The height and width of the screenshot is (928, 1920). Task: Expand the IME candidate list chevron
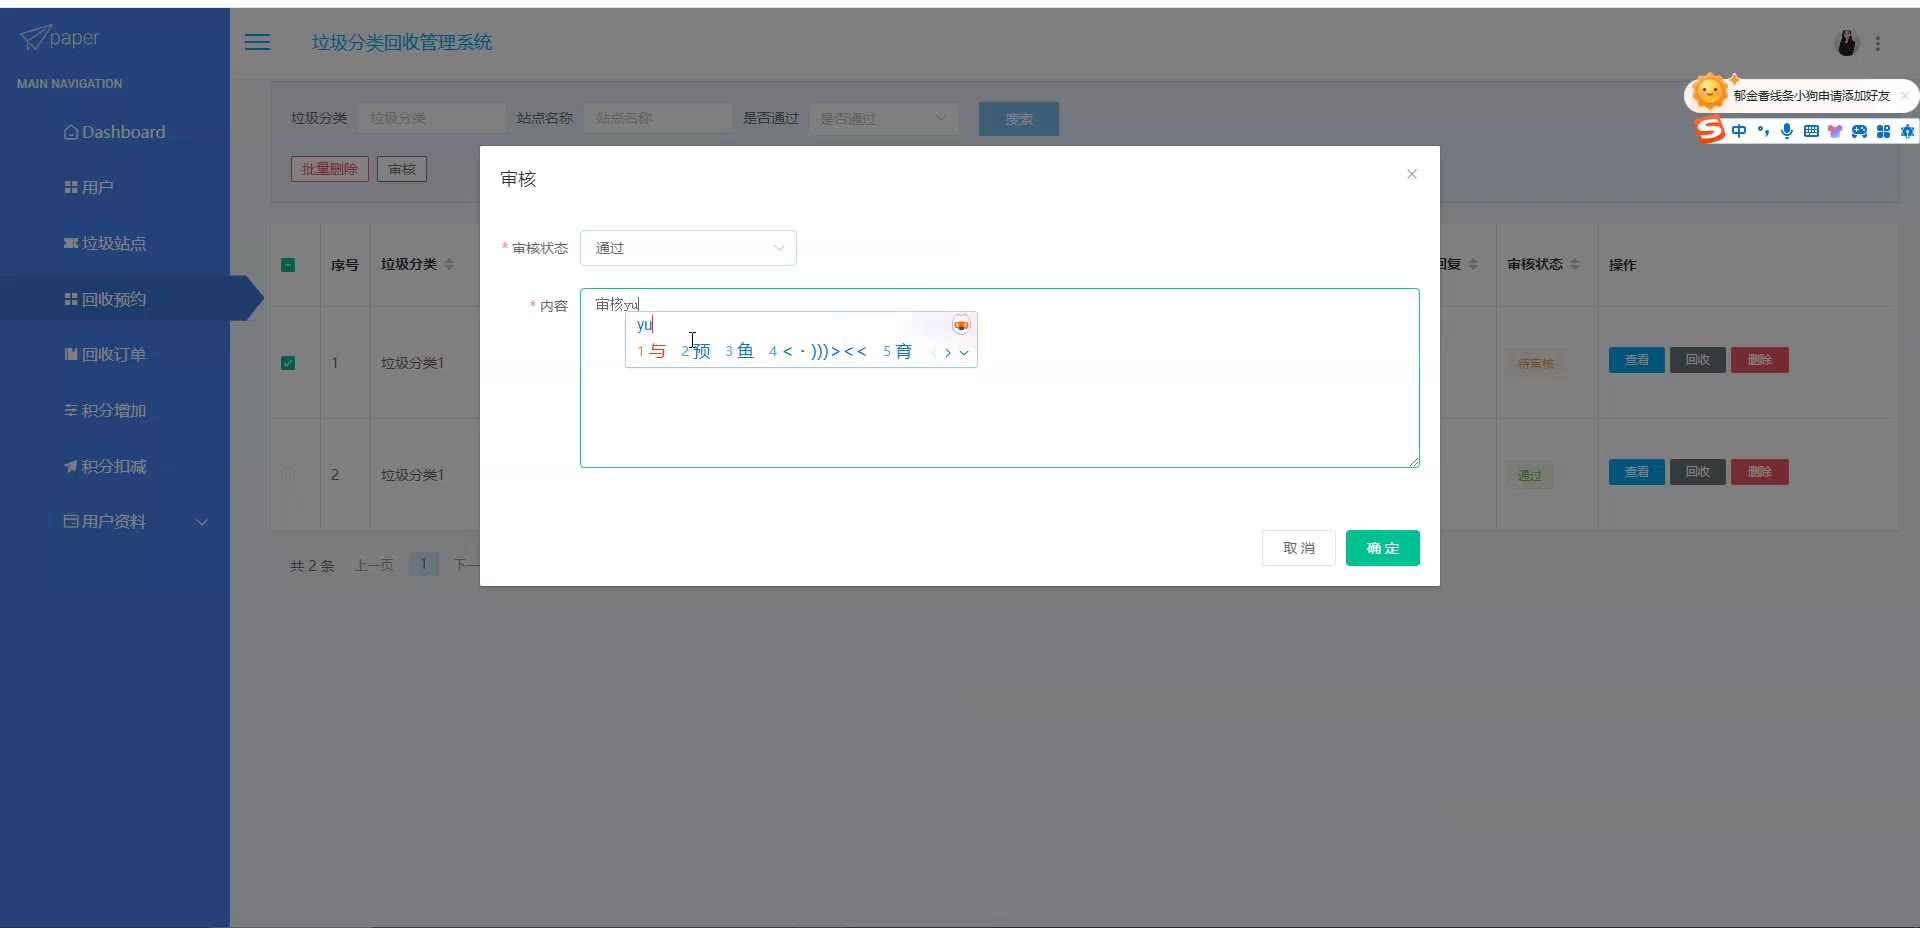pyautogui.click(x=964, y=352)
